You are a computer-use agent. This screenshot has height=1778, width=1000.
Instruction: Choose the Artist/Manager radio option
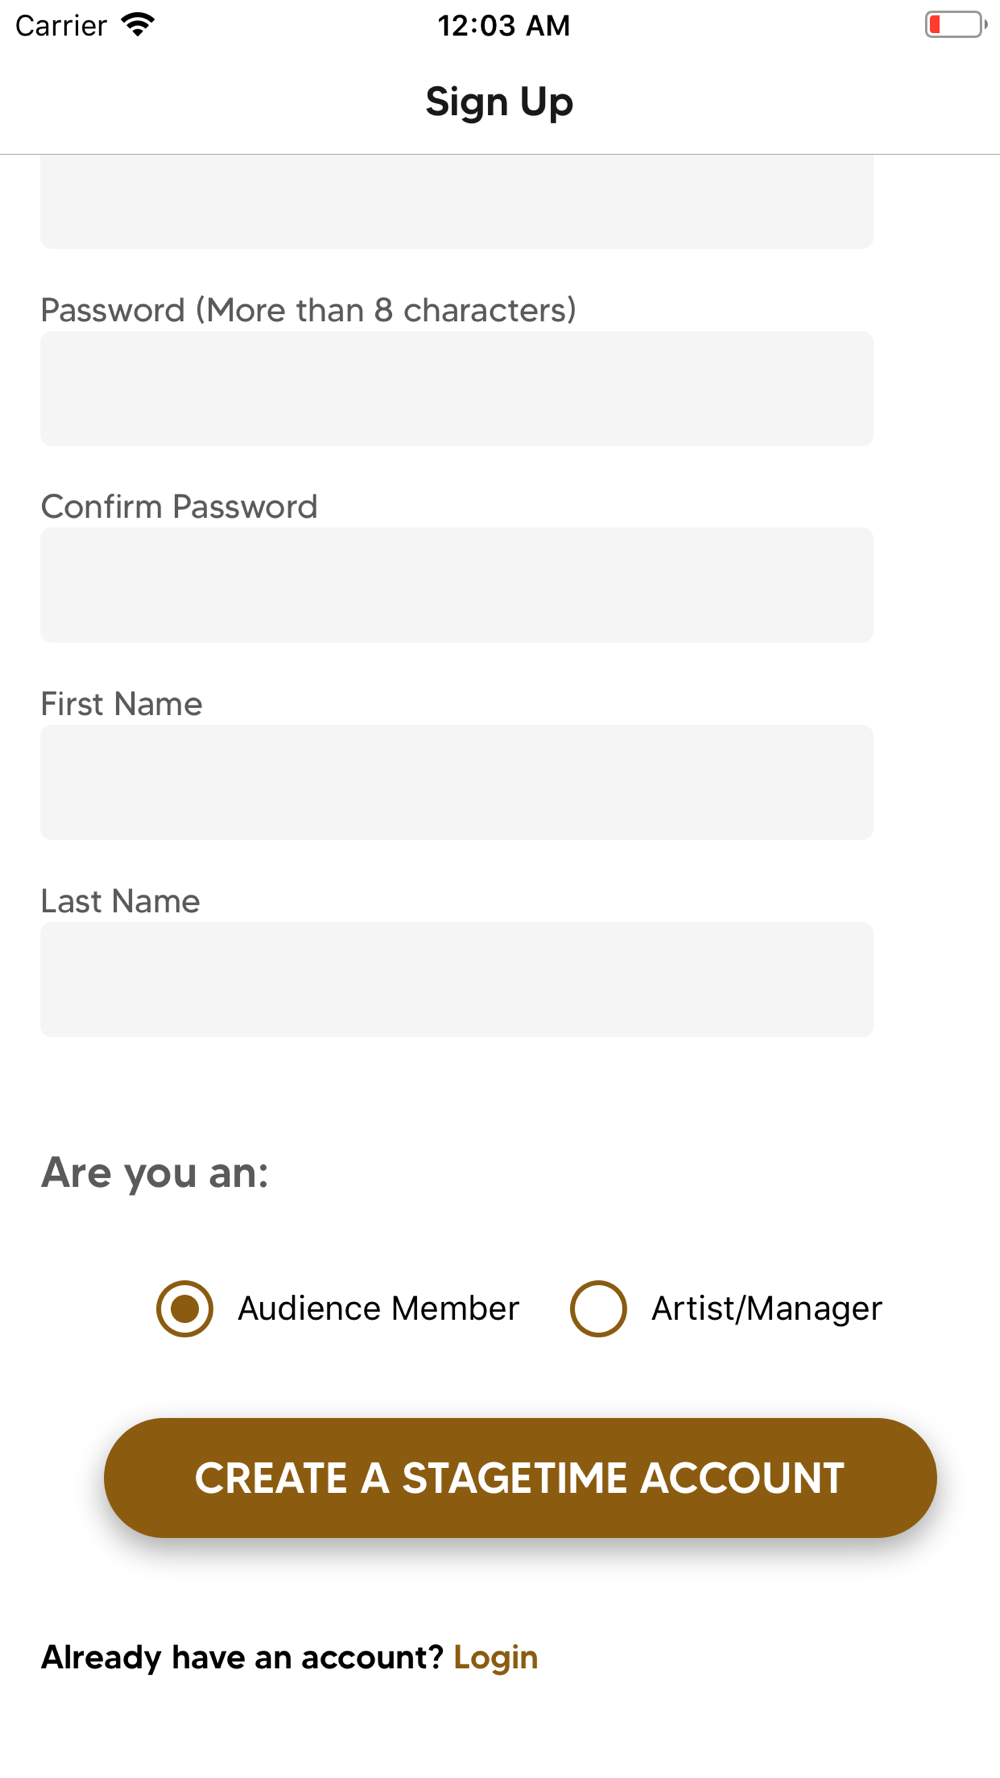(598, 1308)
